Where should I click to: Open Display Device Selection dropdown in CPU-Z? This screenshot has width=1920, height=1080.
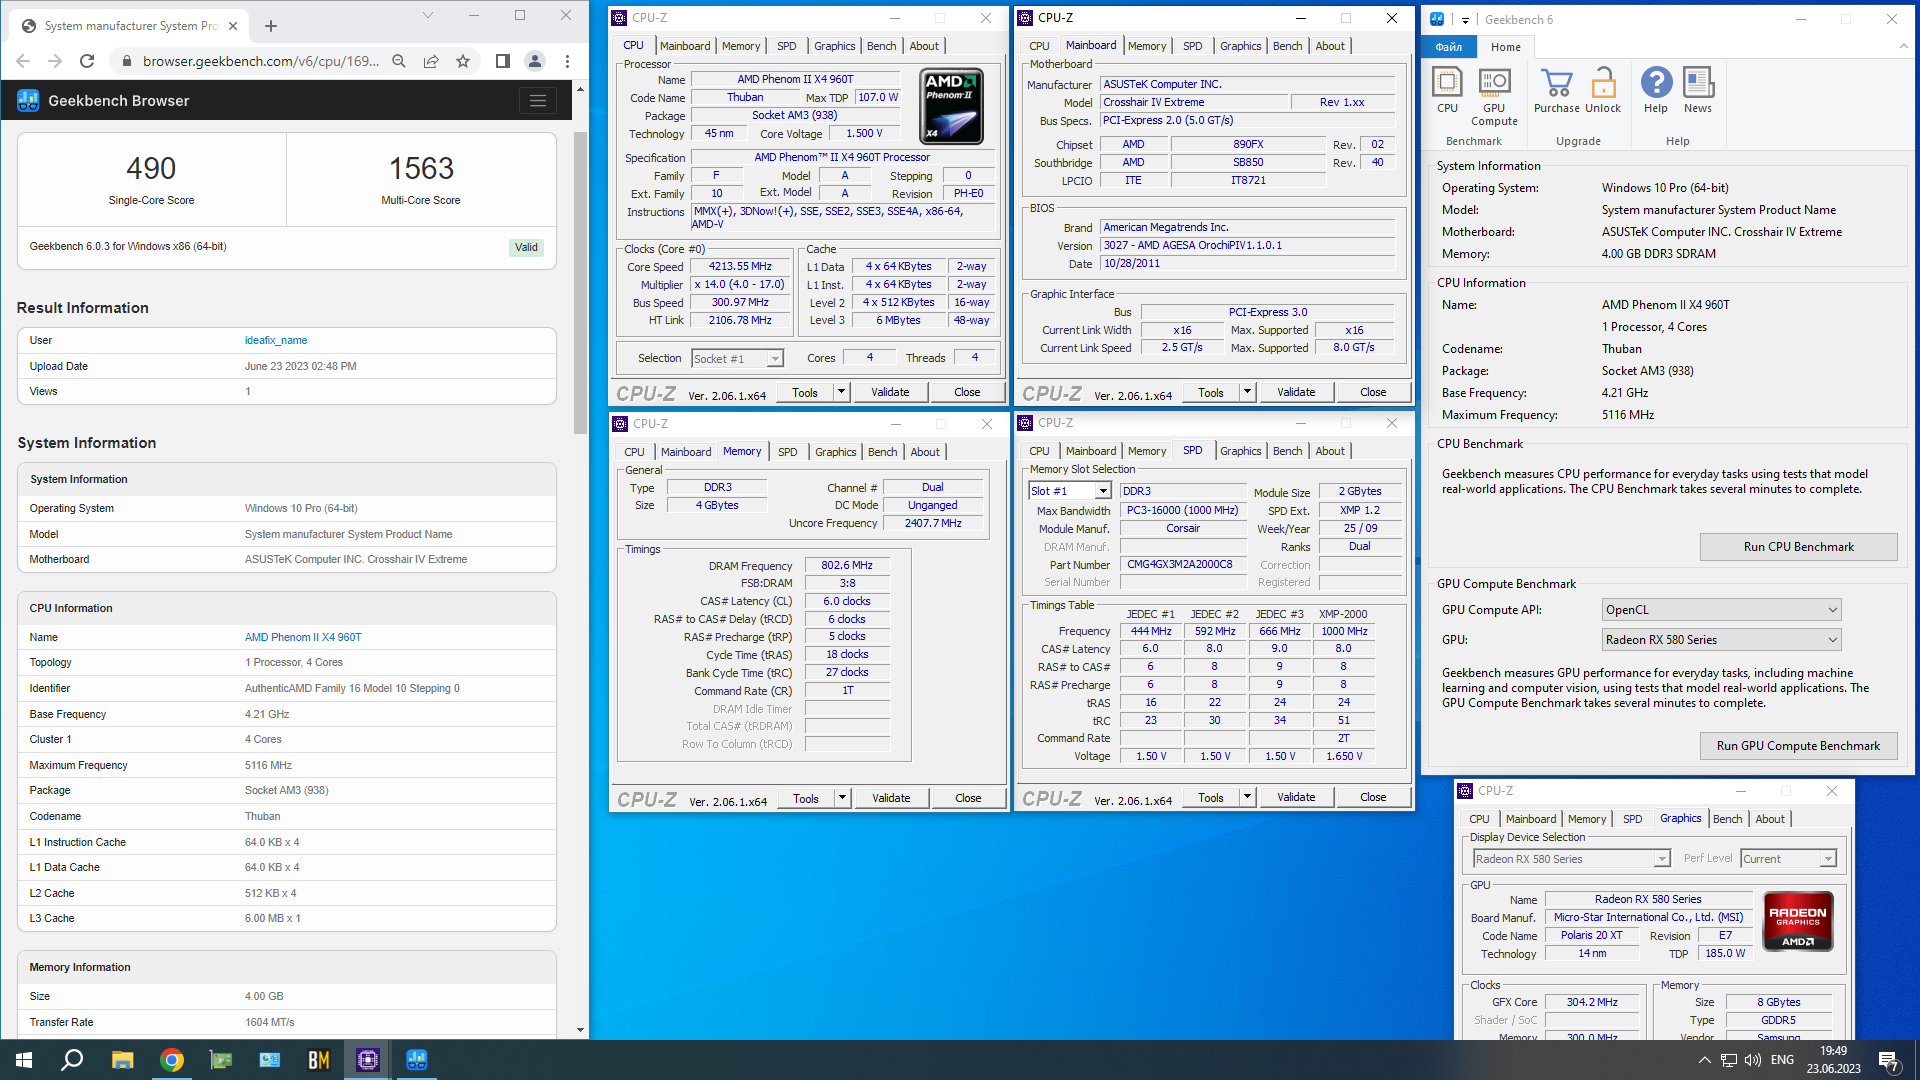pos(1571,859)
